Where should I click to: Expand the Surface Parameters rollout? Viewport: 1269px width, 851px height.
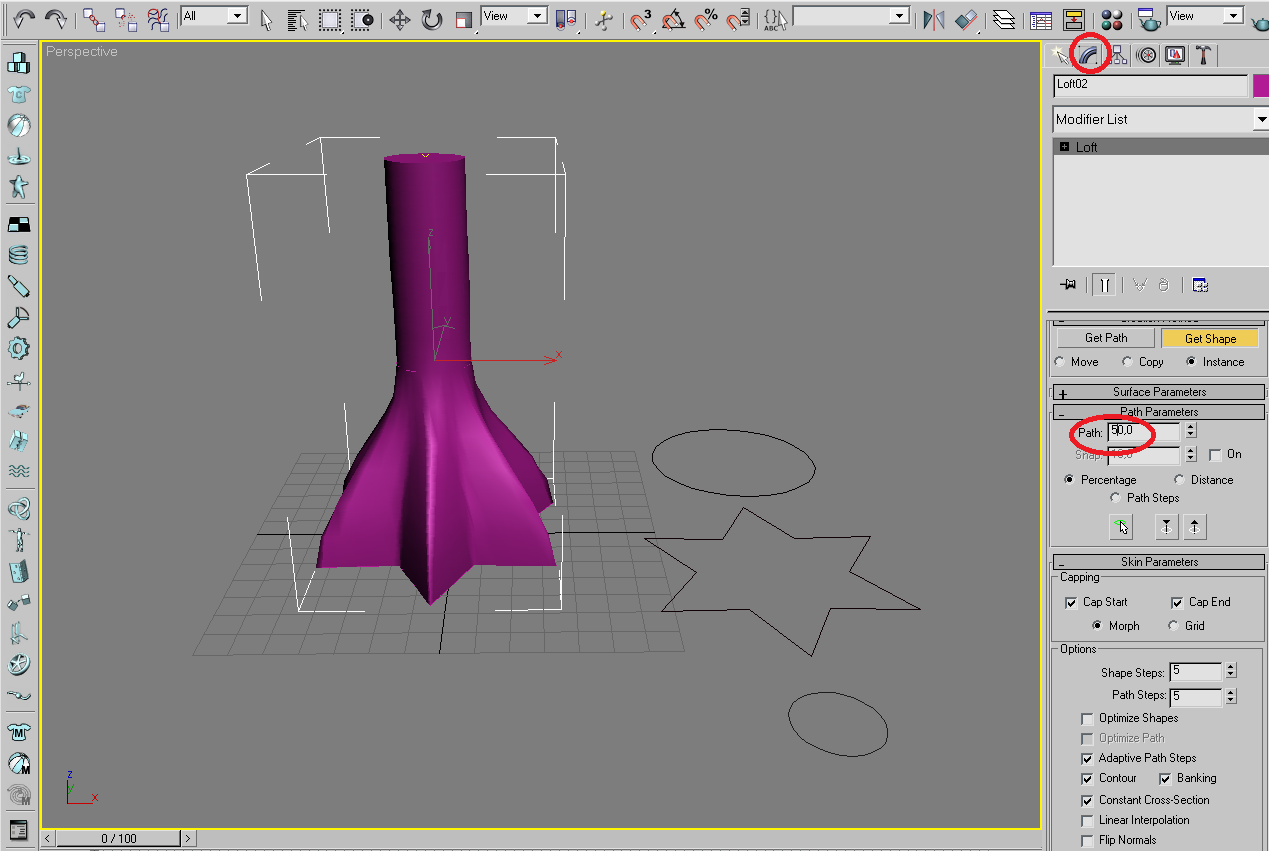click(x=1158, y=392)
